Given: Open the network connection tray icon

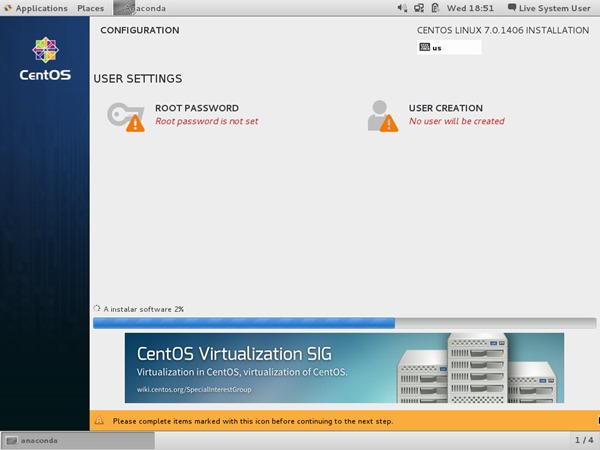Looking at the screenshot, I should (419, 8).
